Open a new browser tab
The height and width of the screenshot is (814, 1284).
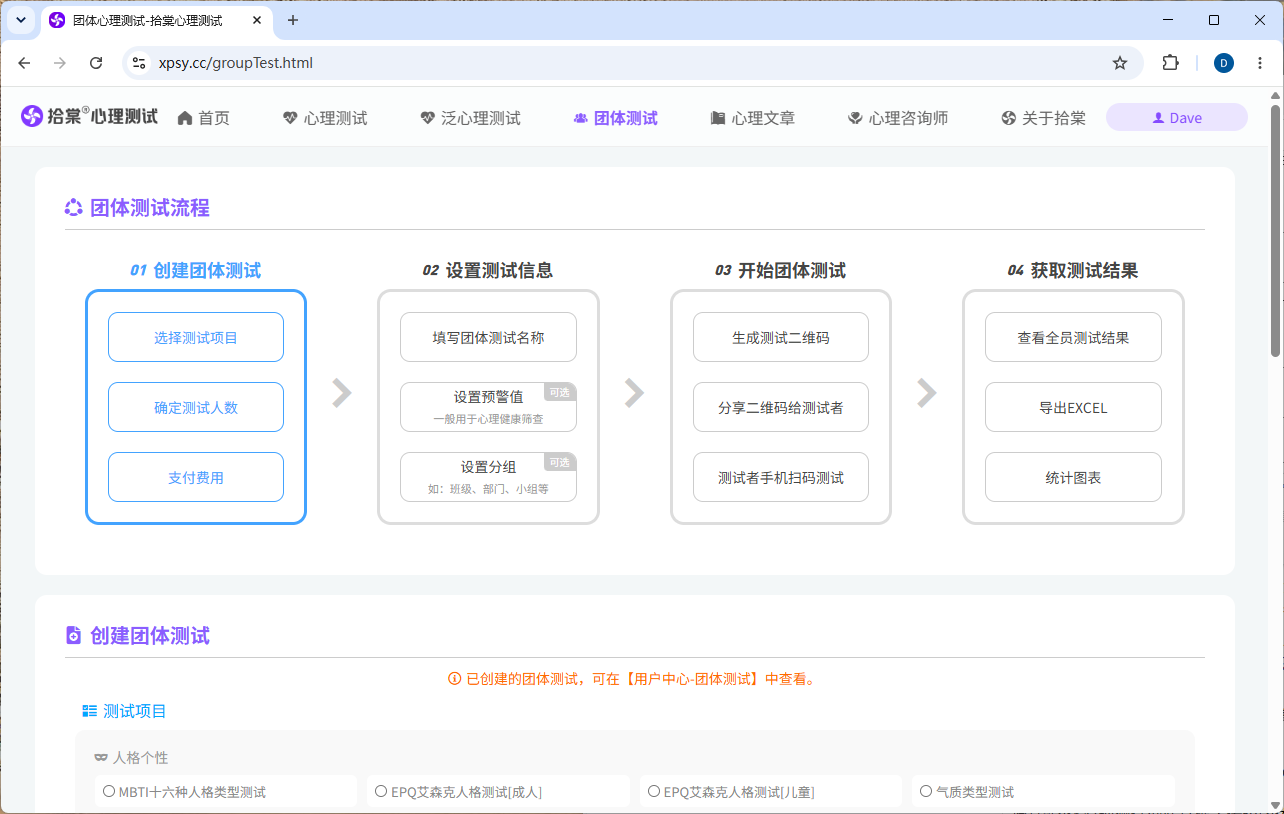pos(293,20)
